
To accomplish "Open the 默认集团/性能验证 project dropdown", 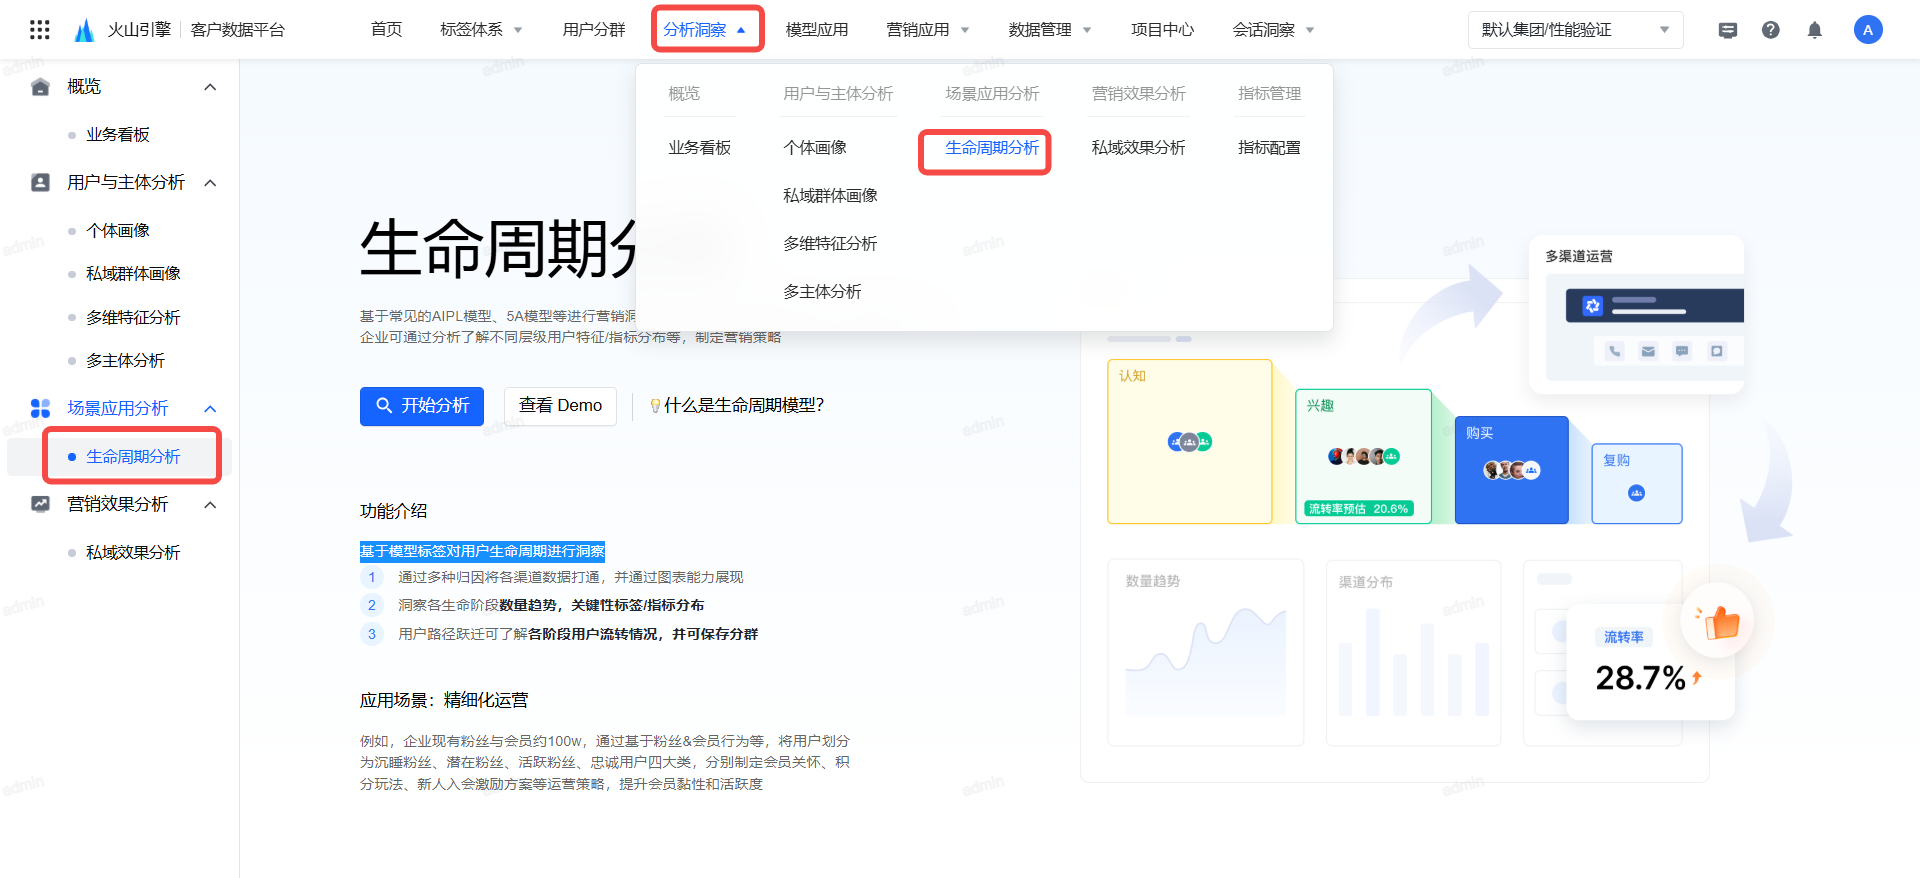I will click(1574, 30).
